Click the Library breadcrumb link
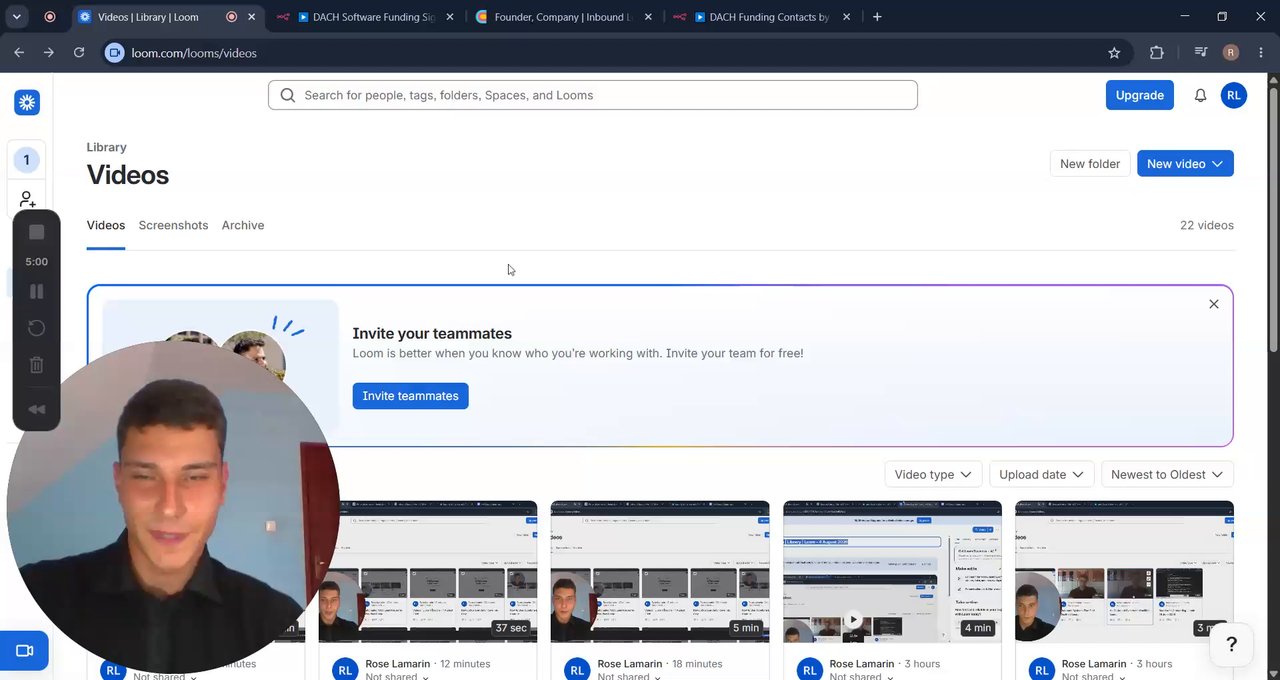The image size is (1280, 680). click(106, 147)
